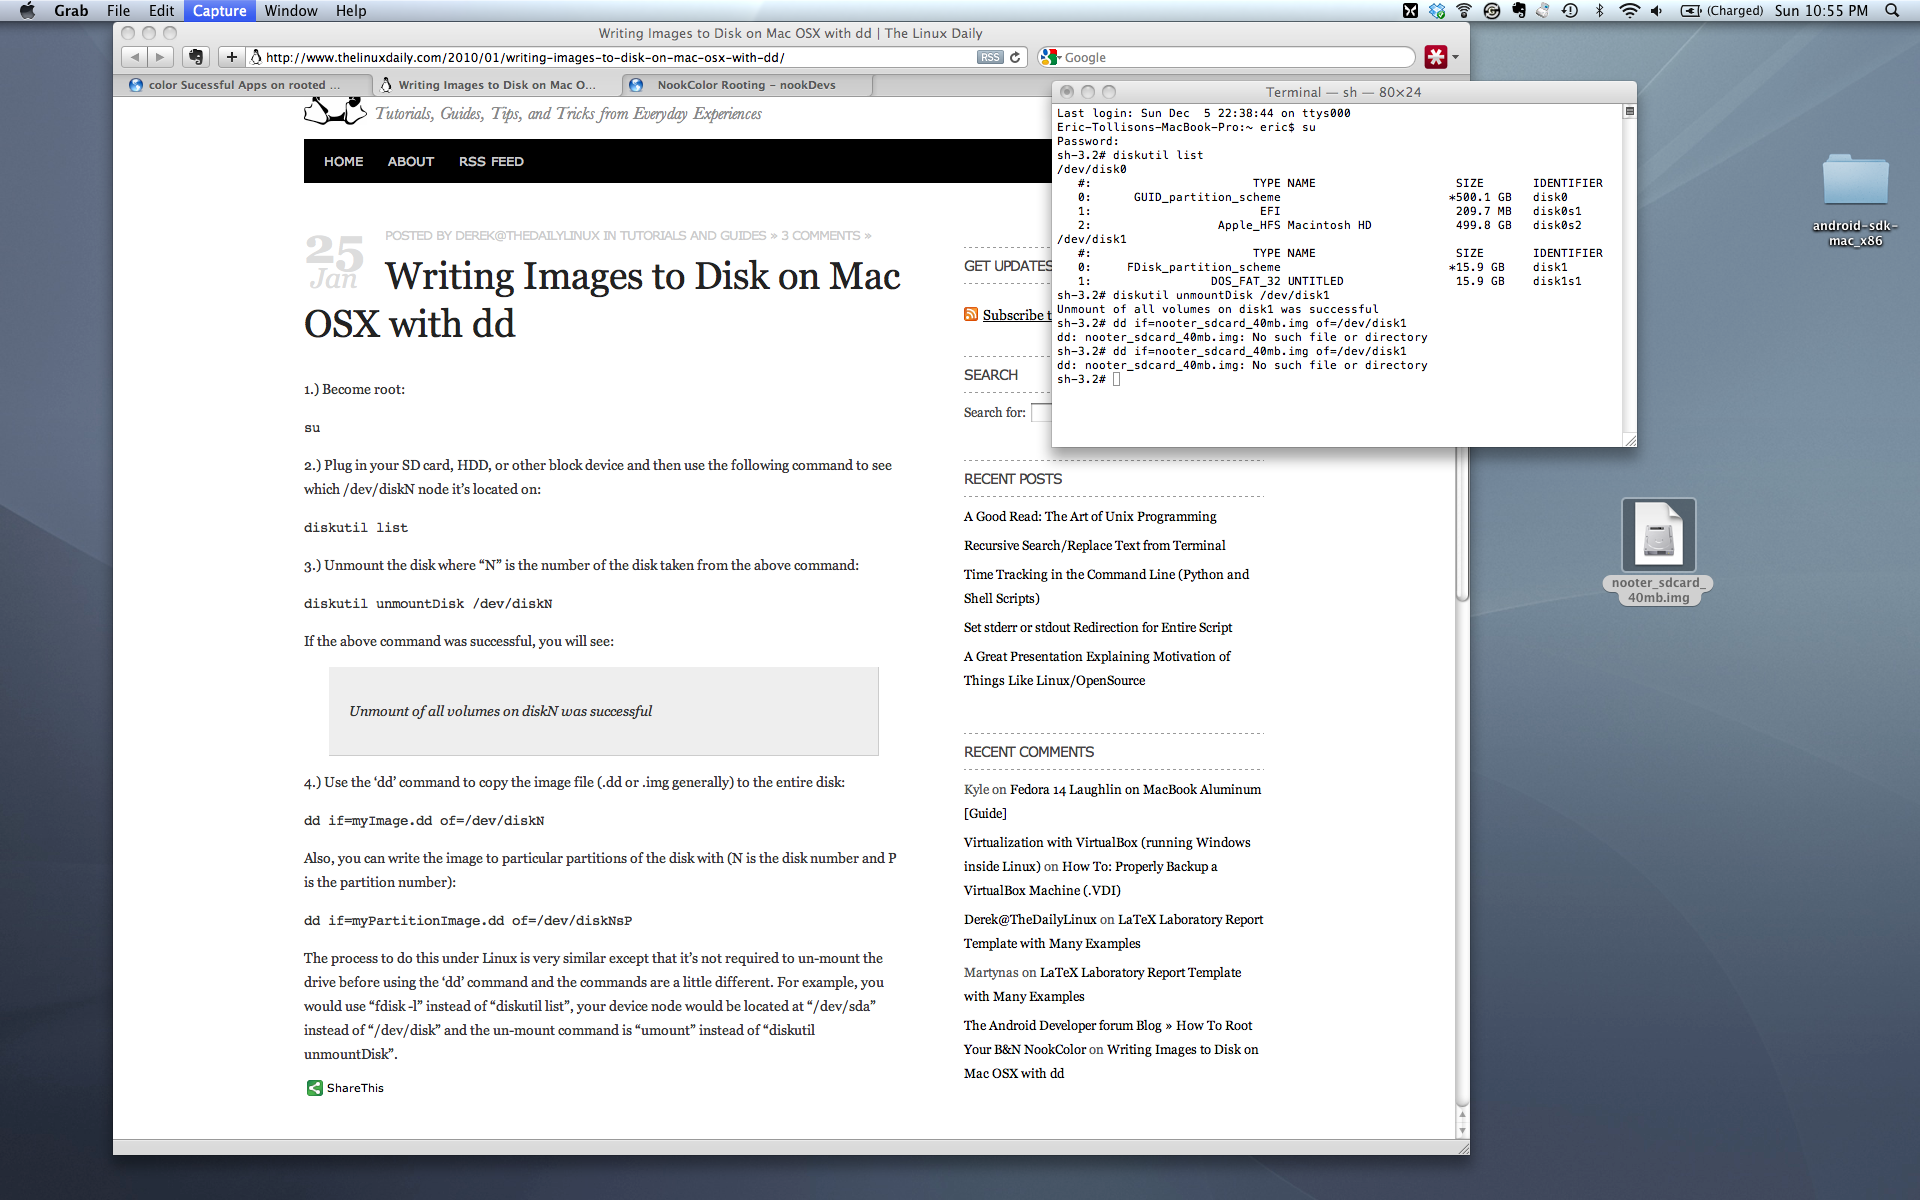The height and width of the screenshot is (1200, 1920).
Task: Open the android-sdk-mac_x86 folder
Action: click(x=1855, y=182)
